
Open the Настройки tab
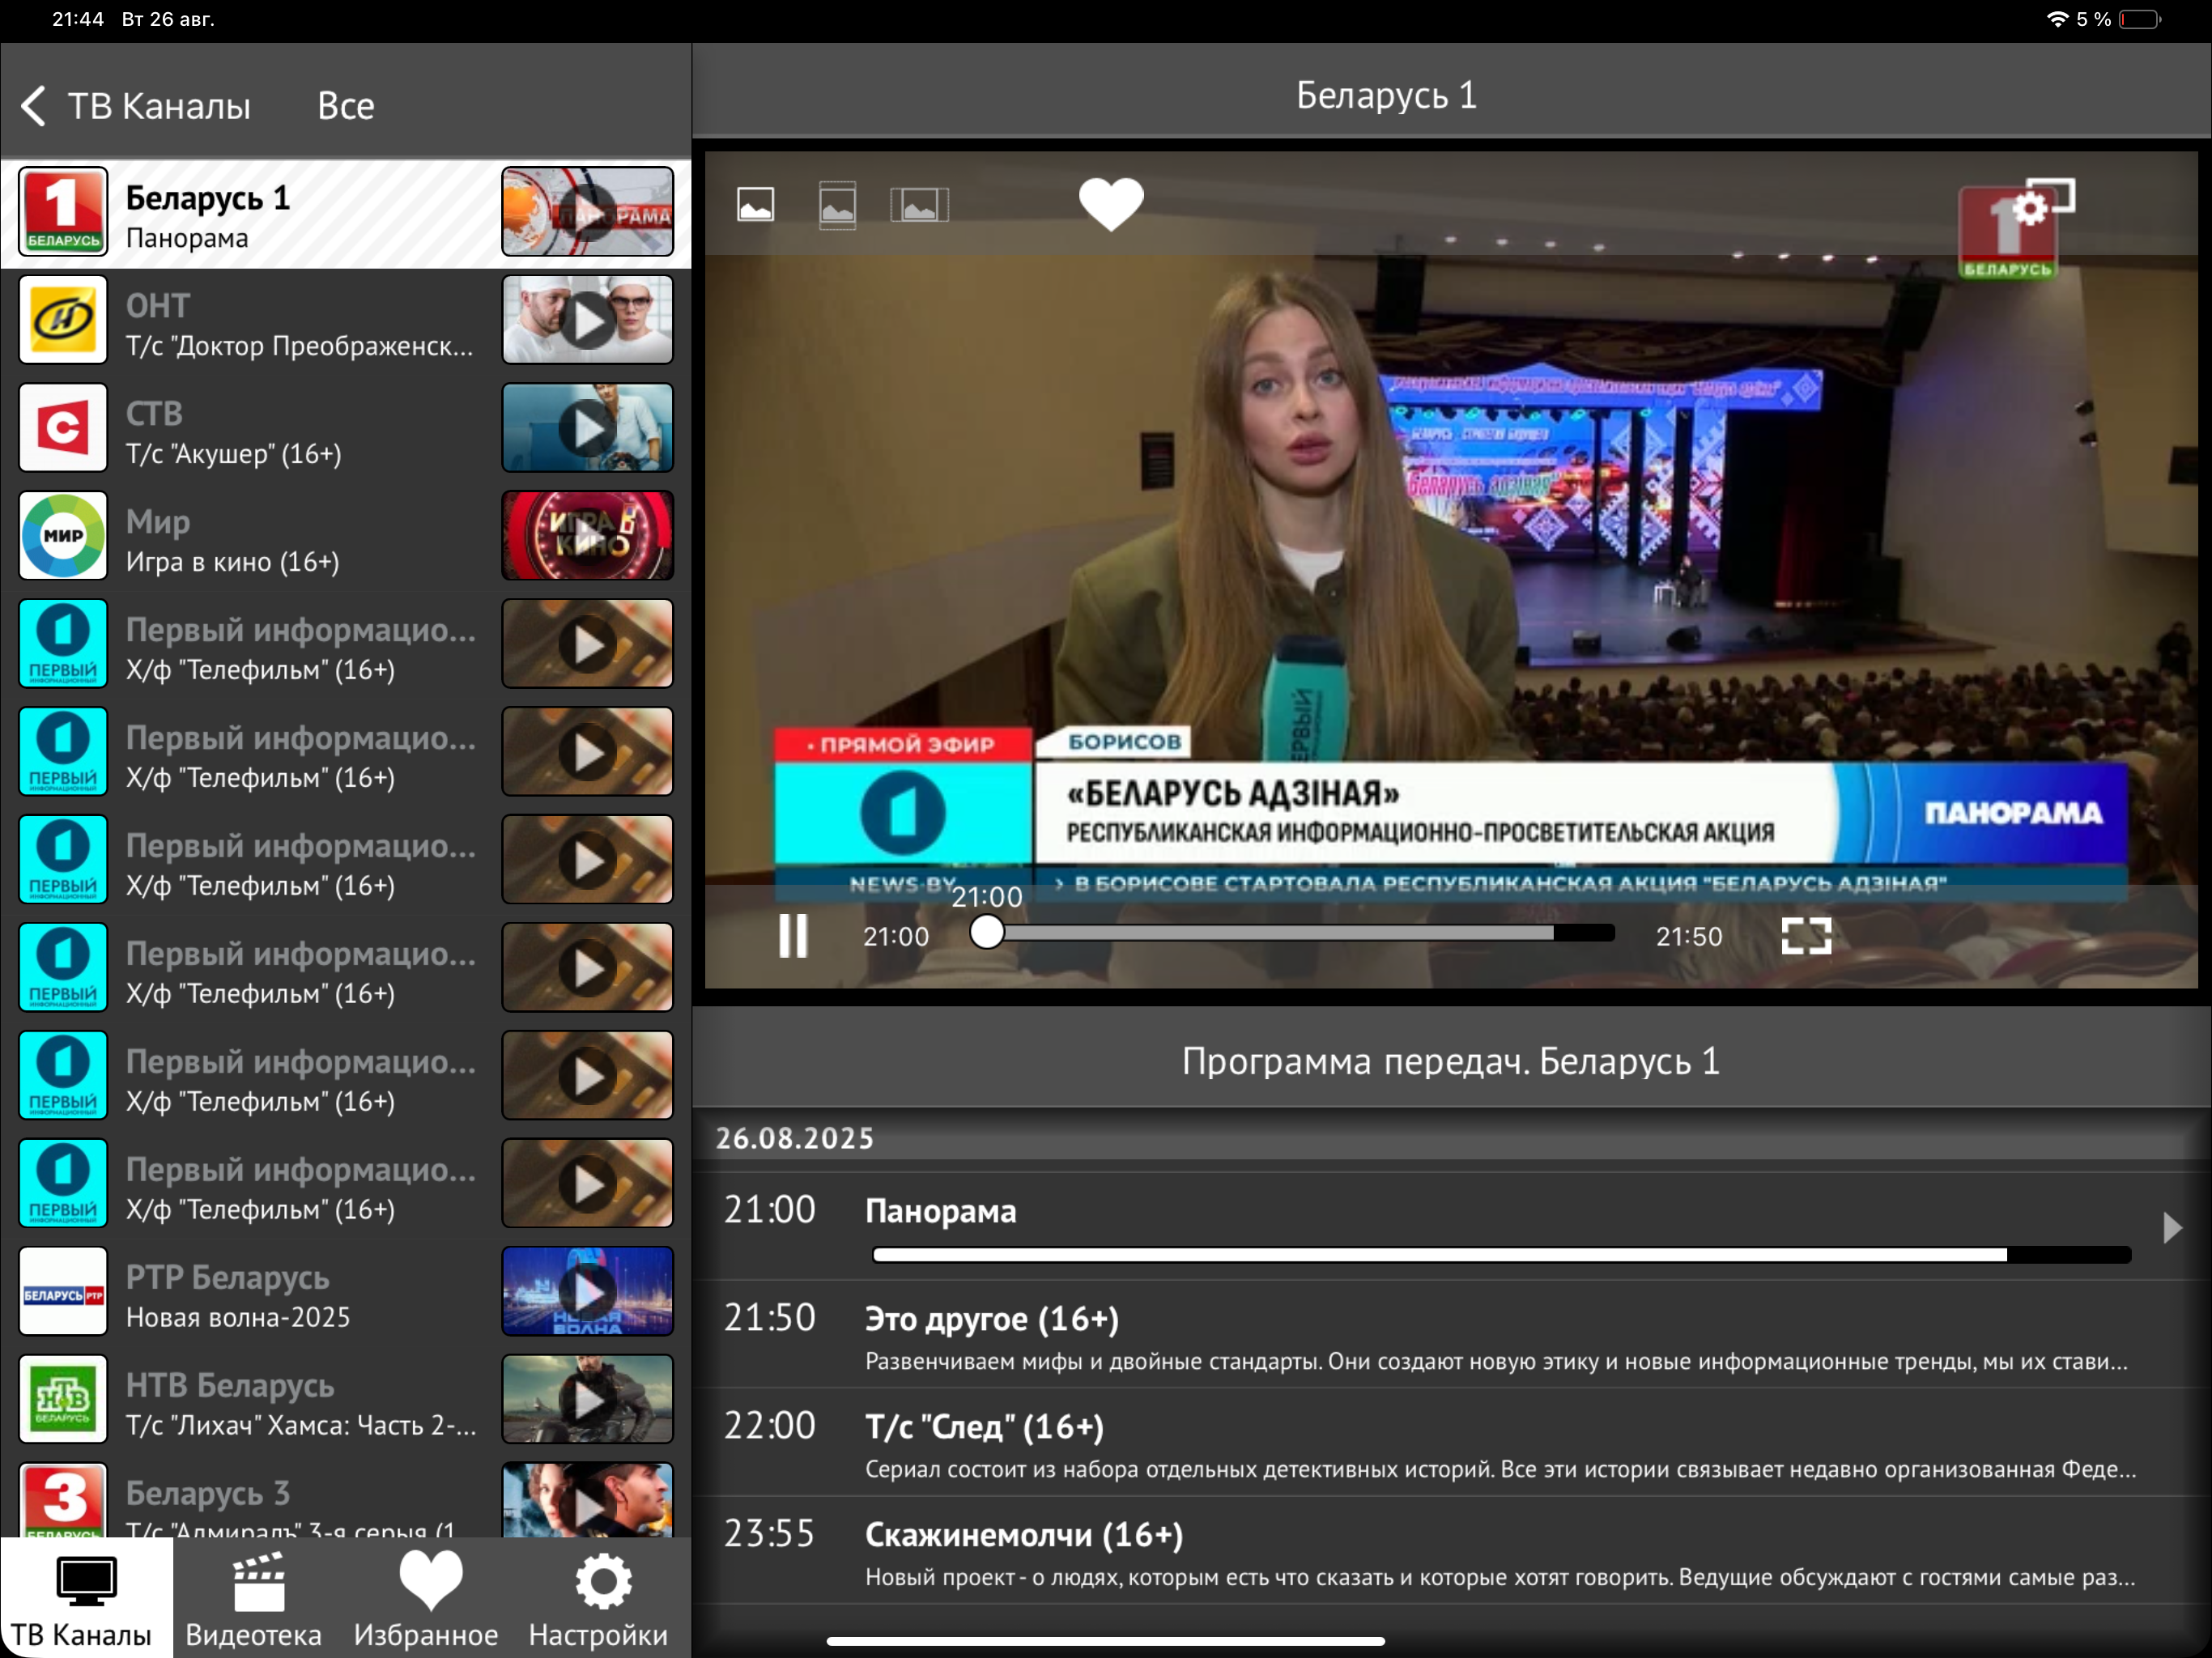coord(602,1598)
